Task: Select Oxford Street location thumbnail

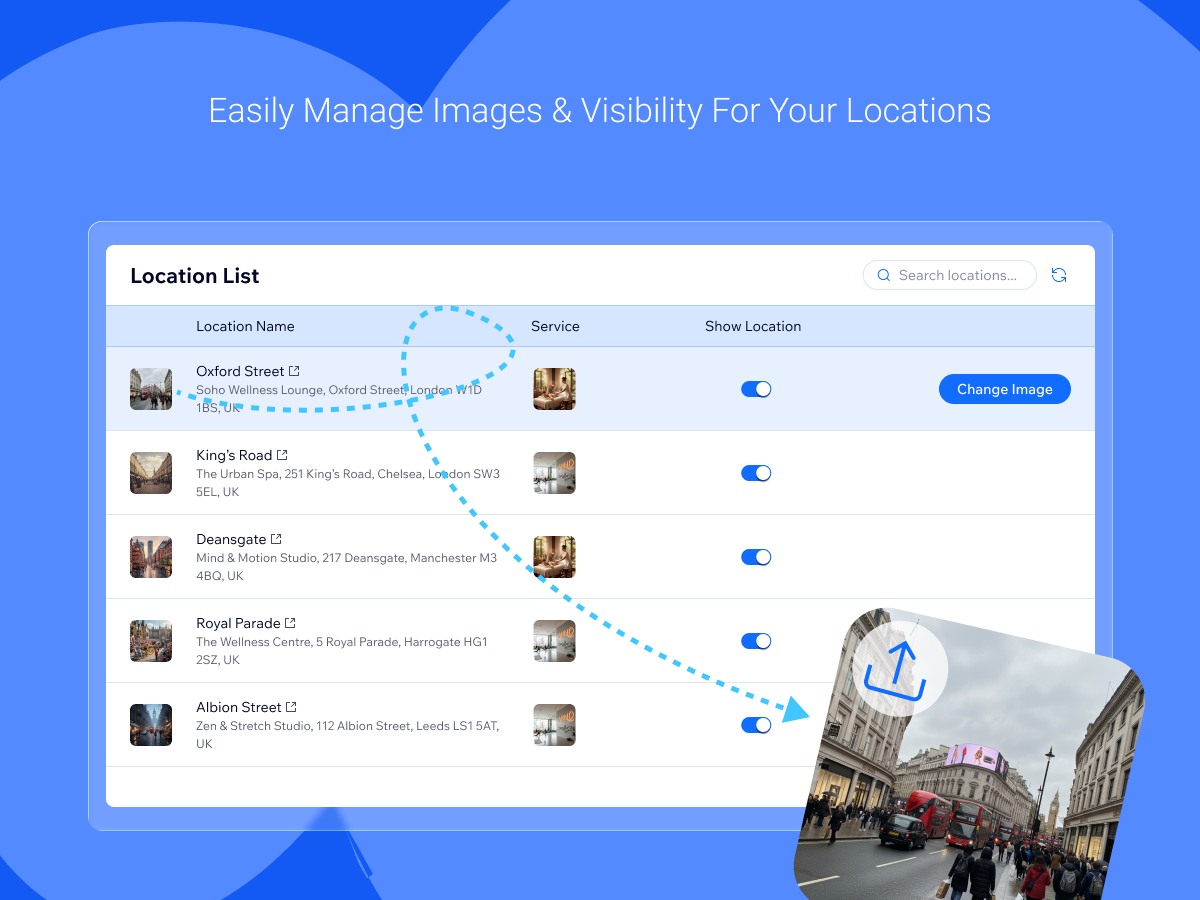Action: tap(151, 389)
